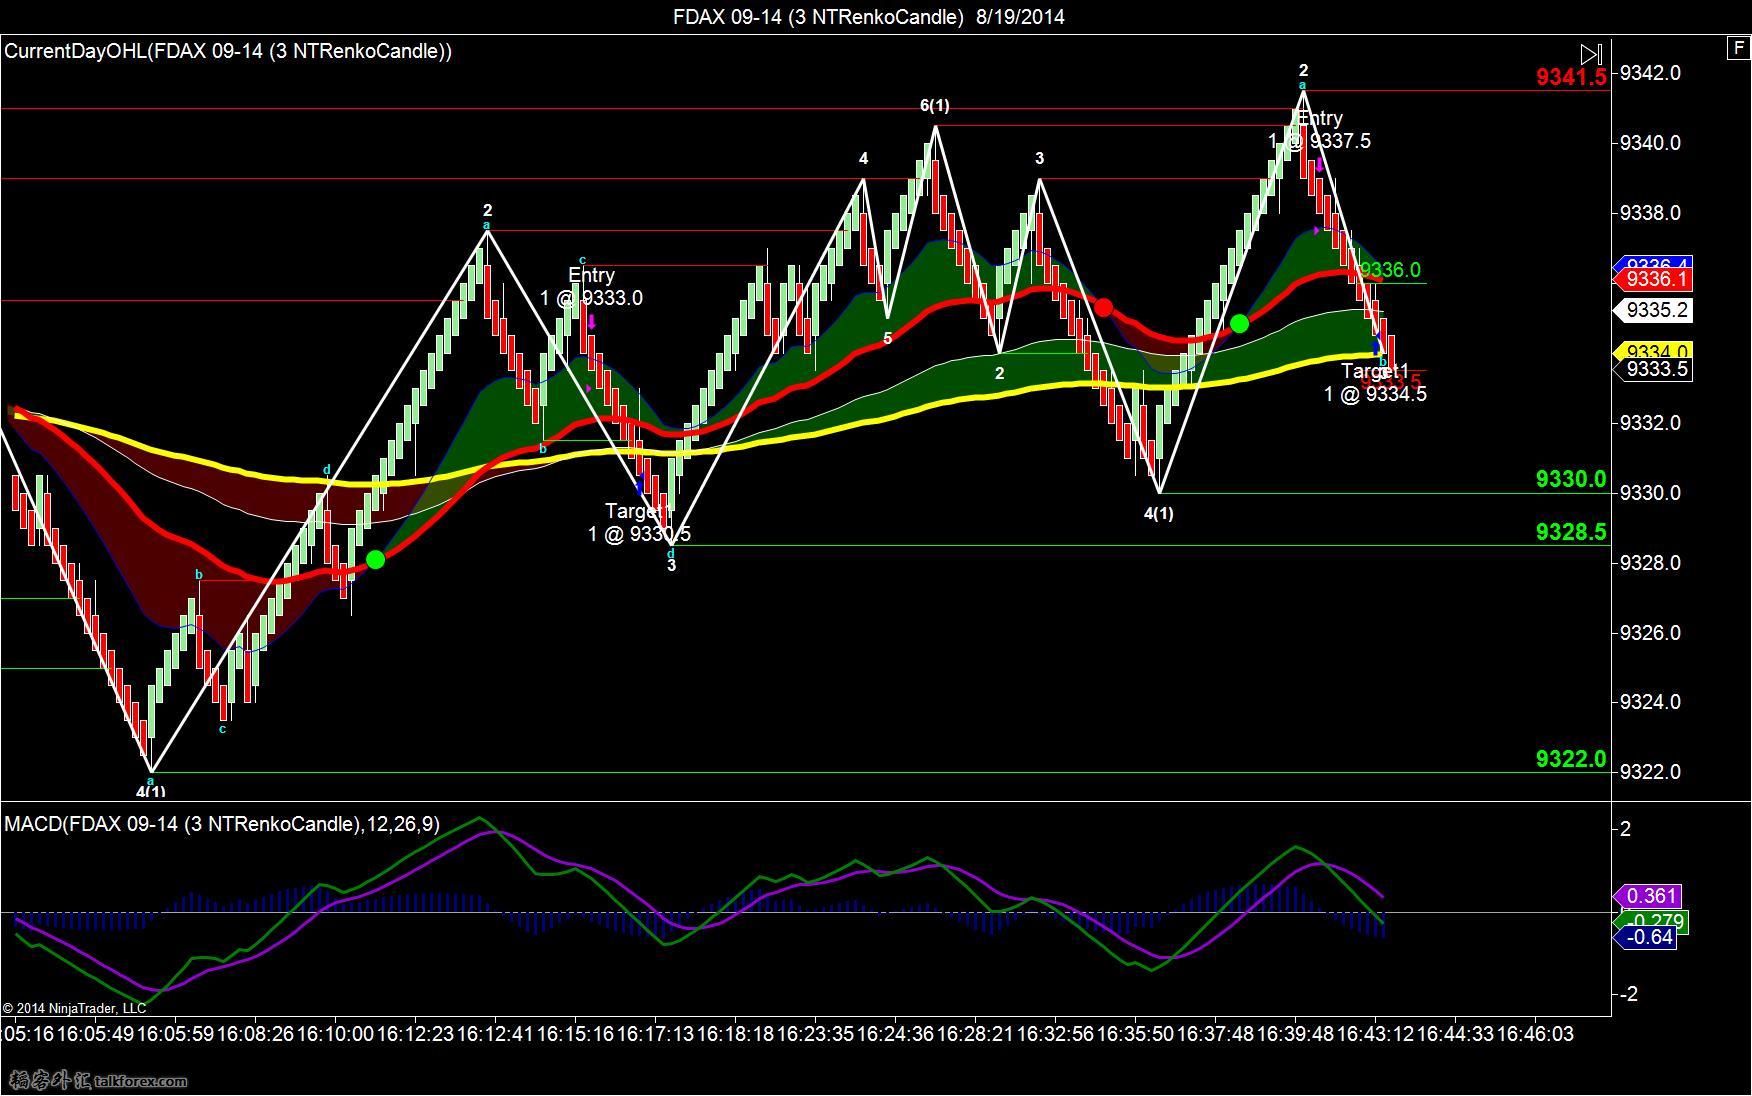
Task: Click the 16:08:26 time axis label
Action: (x=255, y=1034)
